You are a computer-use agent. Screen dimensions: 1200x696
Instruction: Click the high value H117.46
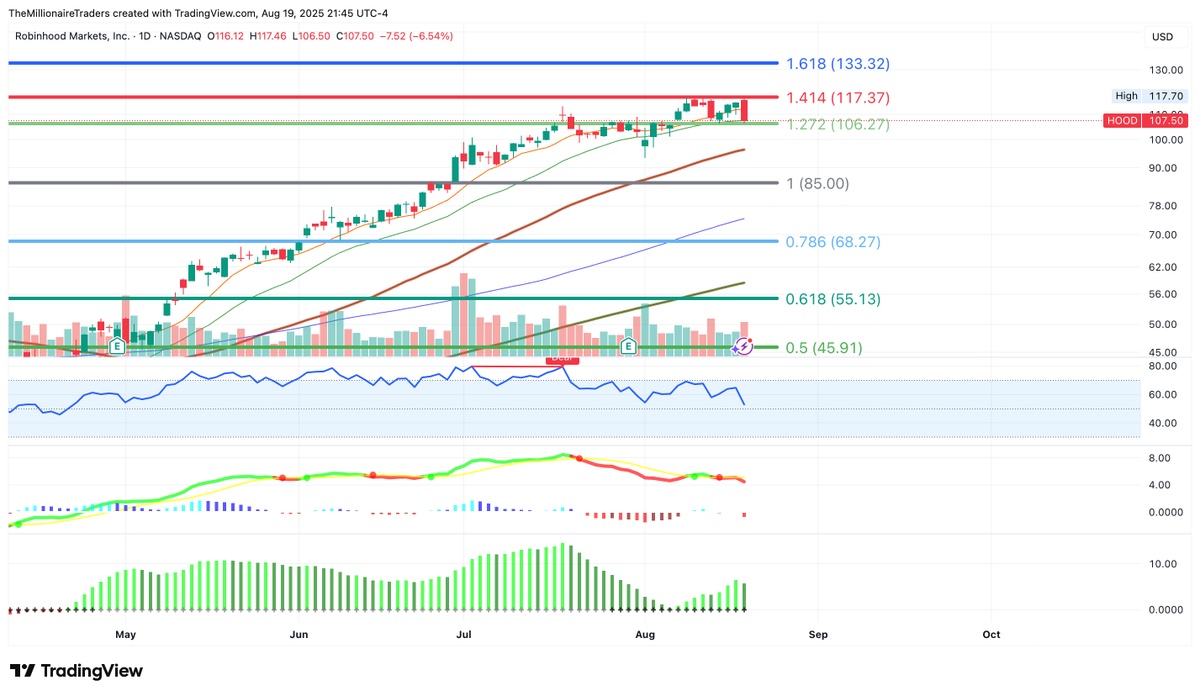tap(268, 36)
